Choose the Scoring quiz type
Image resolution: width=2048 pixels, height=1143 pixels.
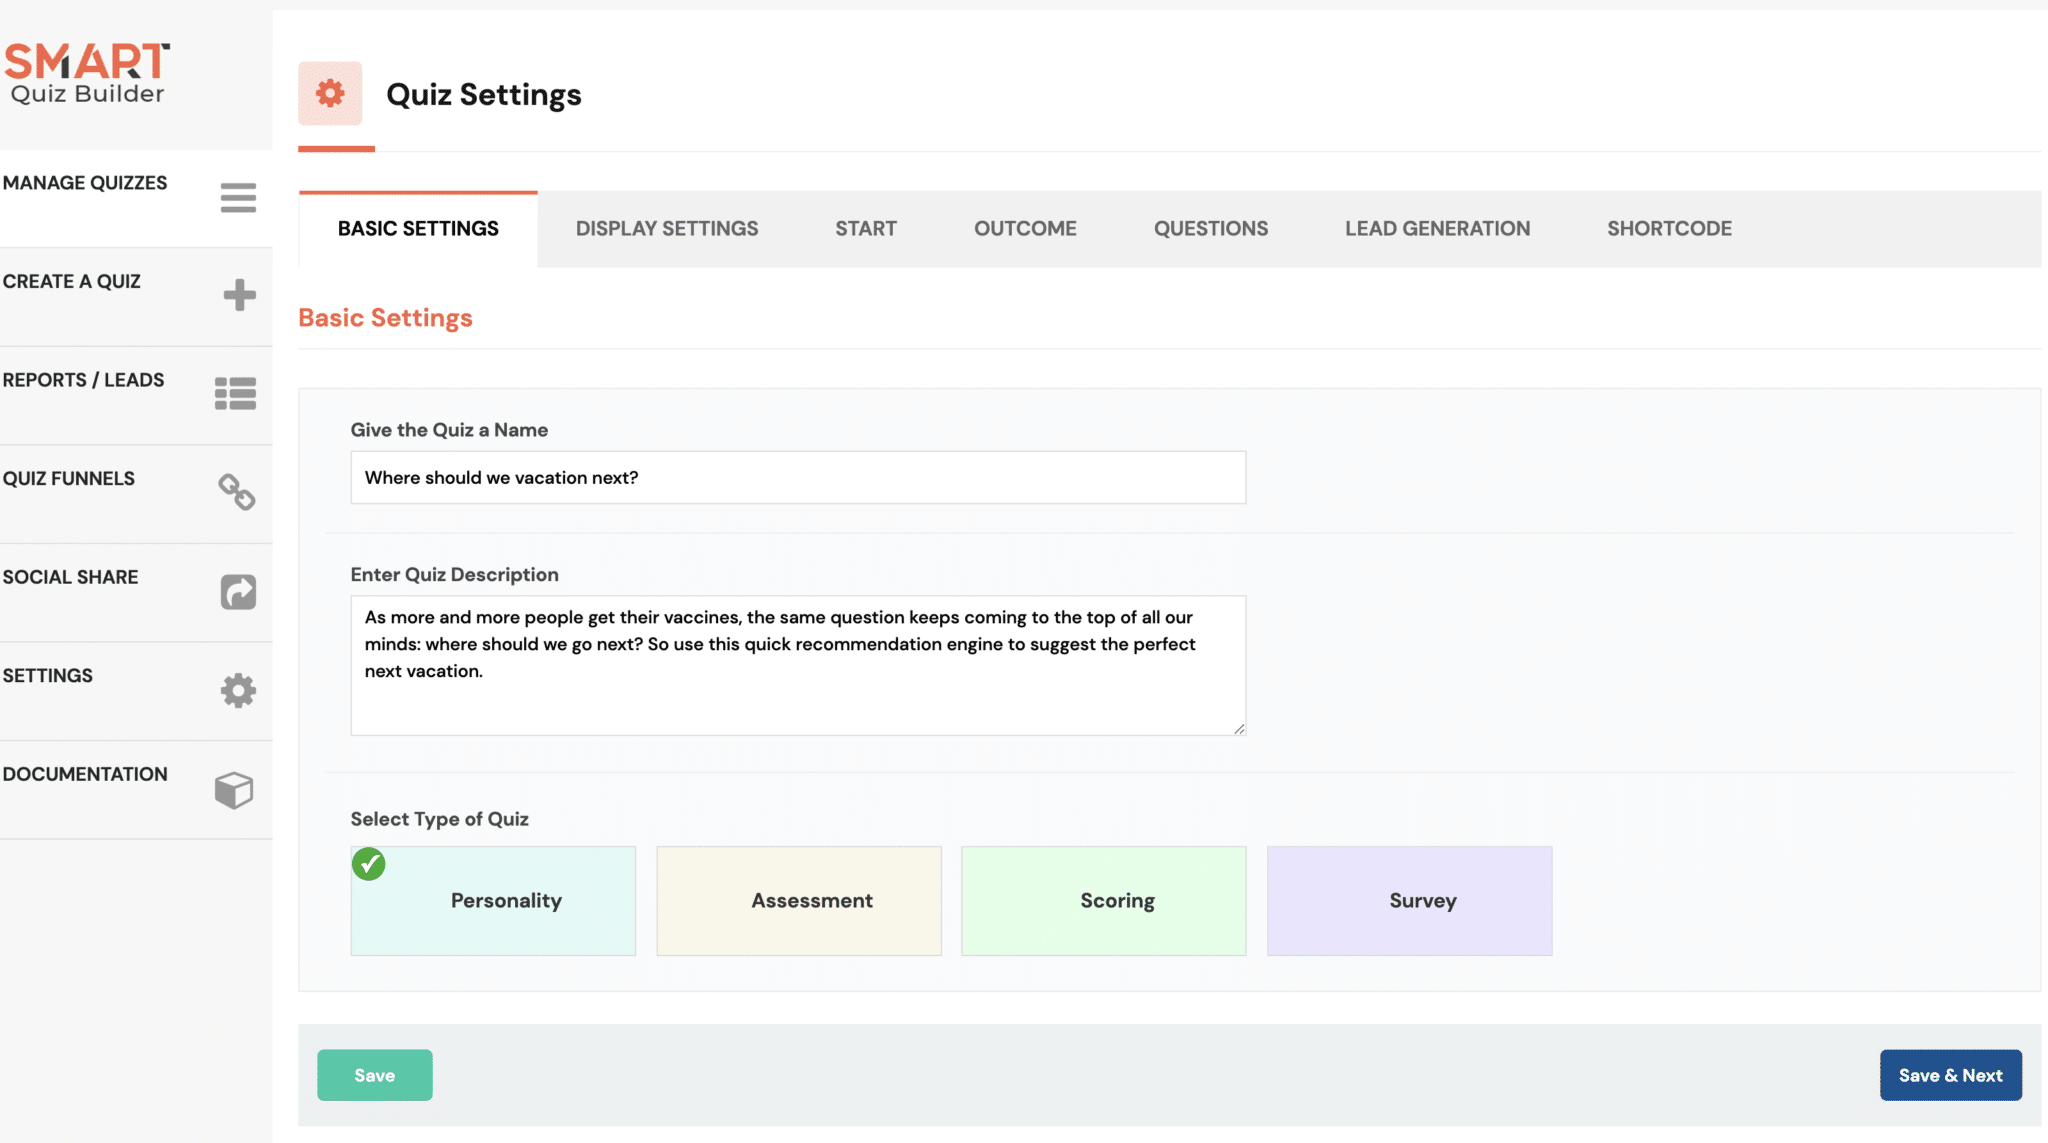[x=1103, y=900]
